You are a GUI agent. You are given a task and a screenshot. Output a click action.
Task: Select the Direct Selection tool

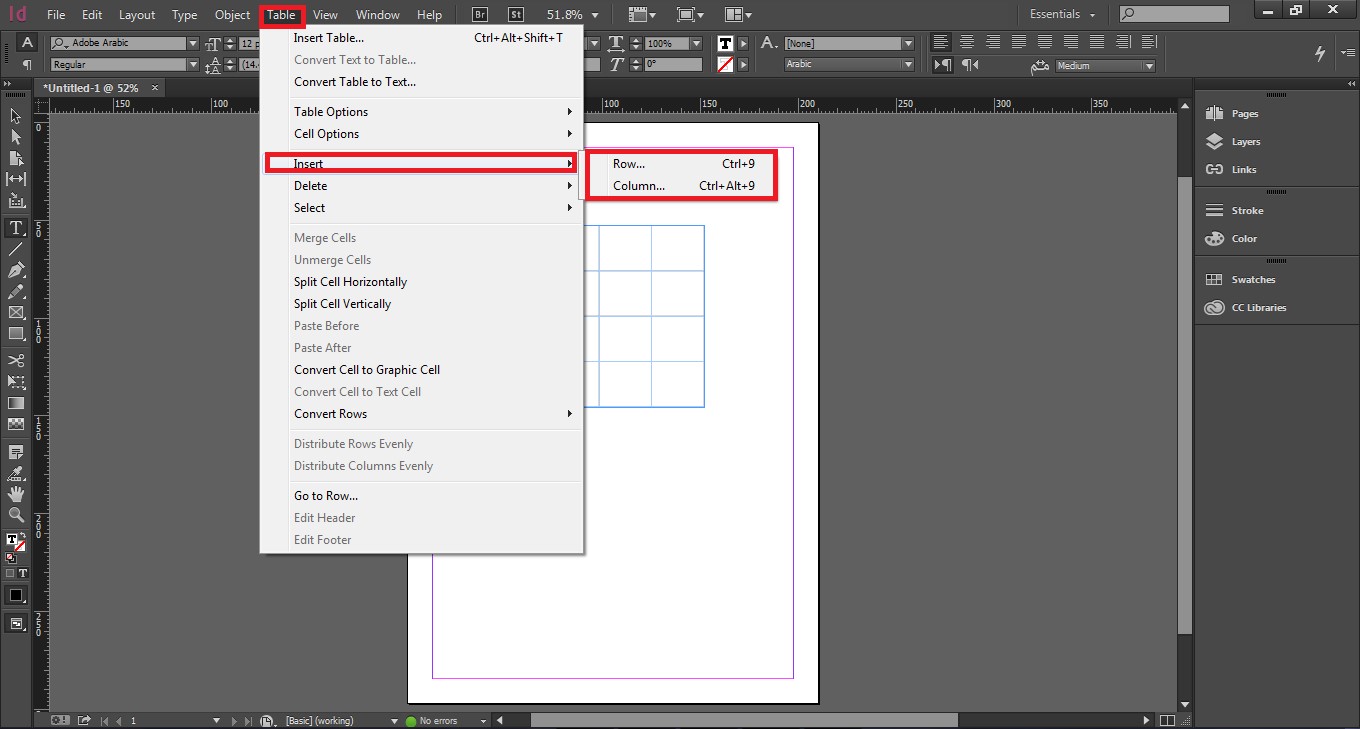16,137
